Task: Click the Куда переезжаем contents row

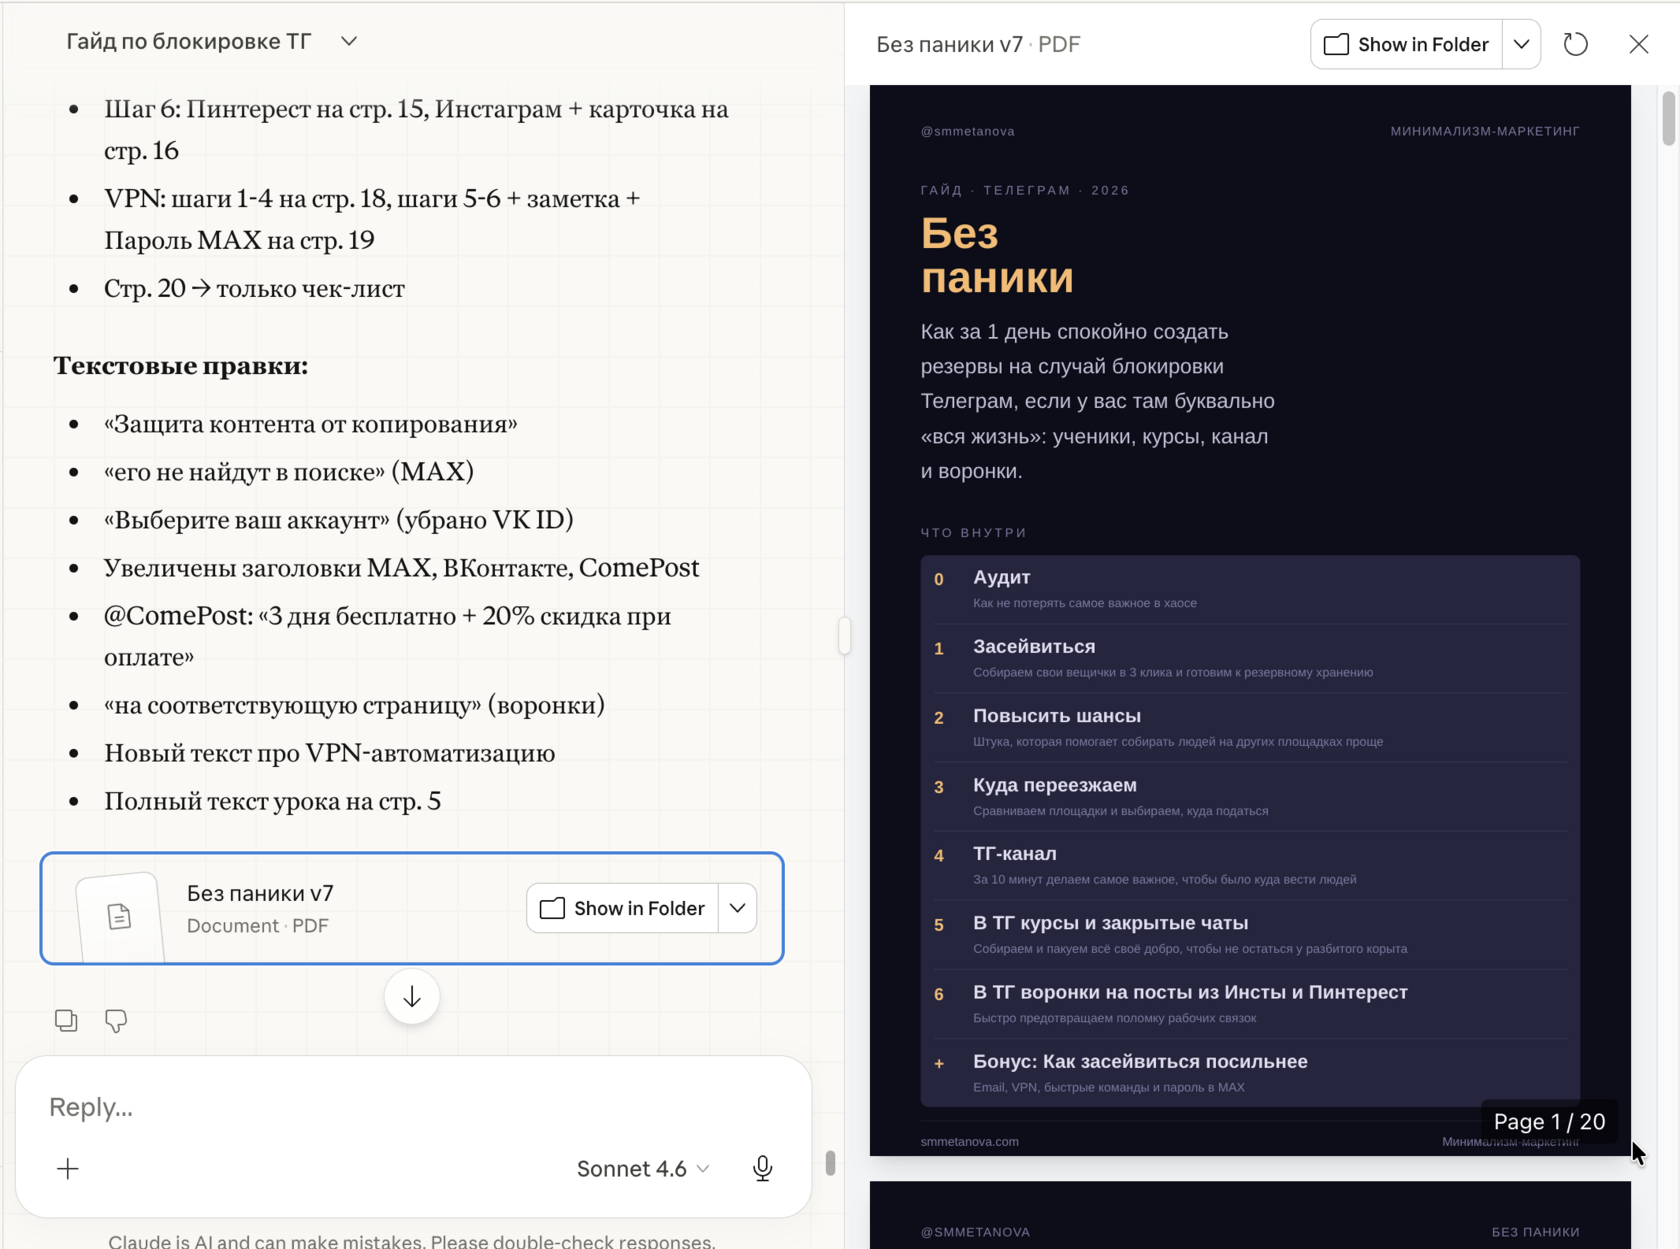Action: (x=1250, y=796)
